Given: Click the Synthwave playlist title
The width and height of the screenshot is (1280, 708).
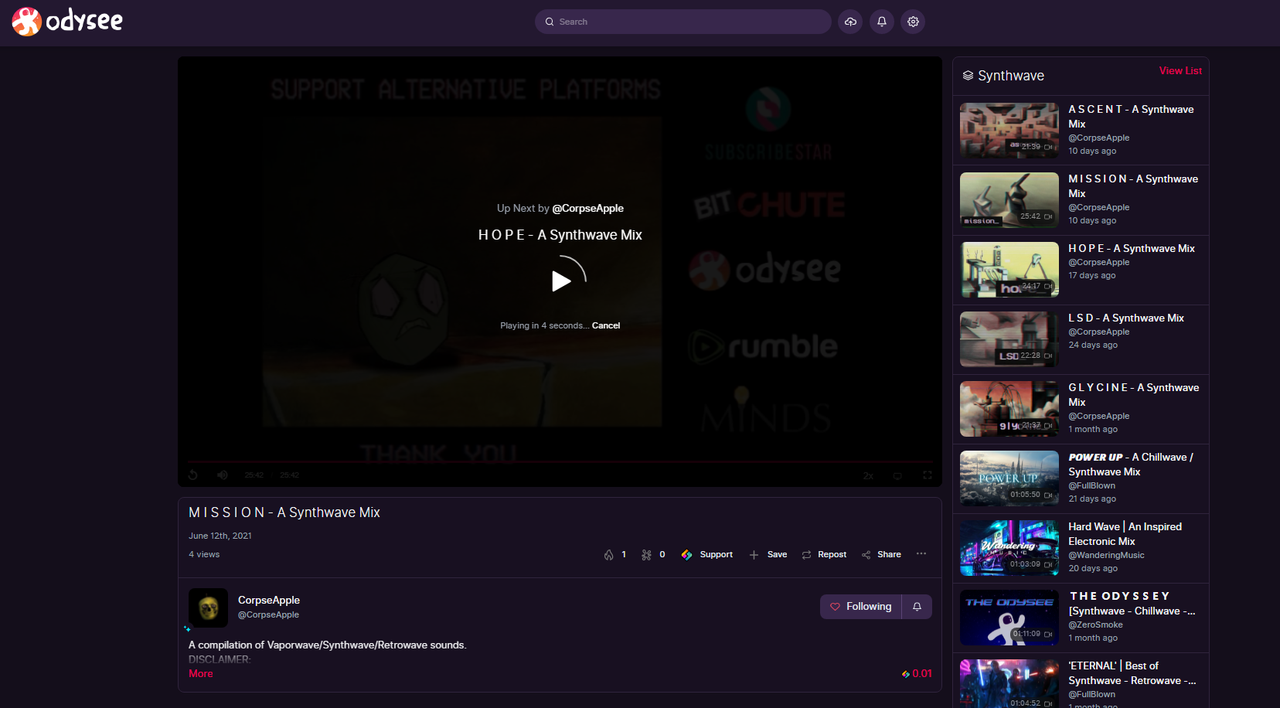Looking at the screenshot, I should tap(1011, 76).
